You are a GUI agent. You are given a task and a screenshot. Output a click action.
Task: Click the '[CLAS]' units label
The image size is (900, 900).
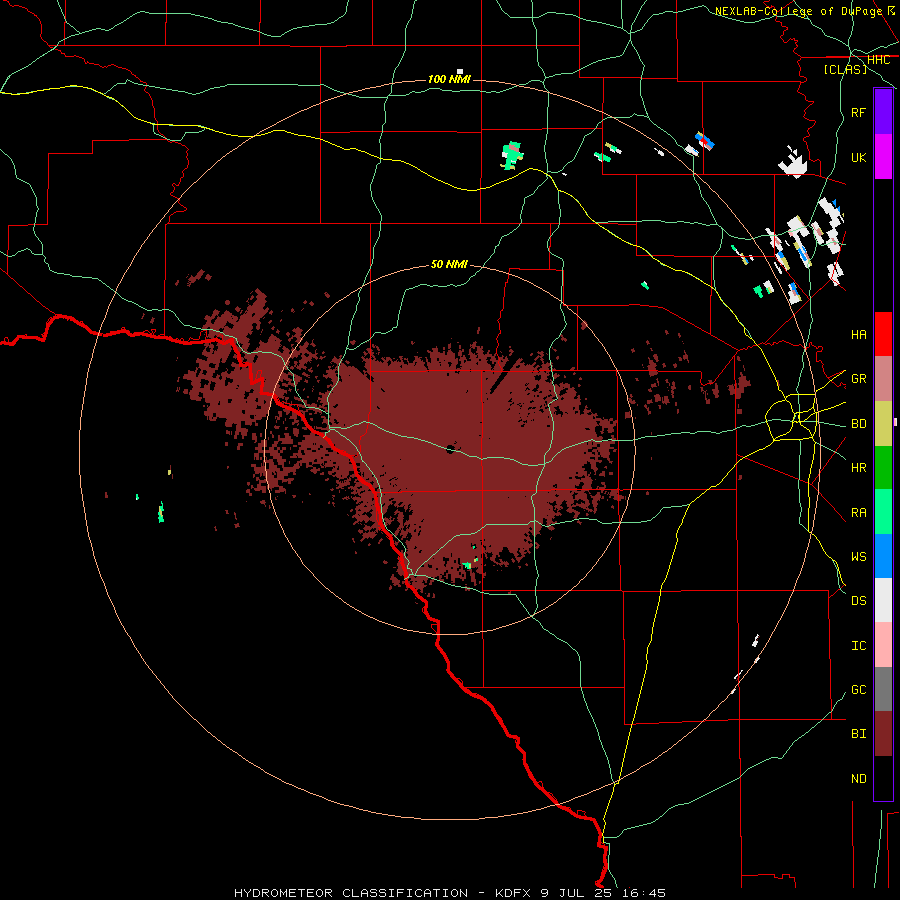(845, 69)
